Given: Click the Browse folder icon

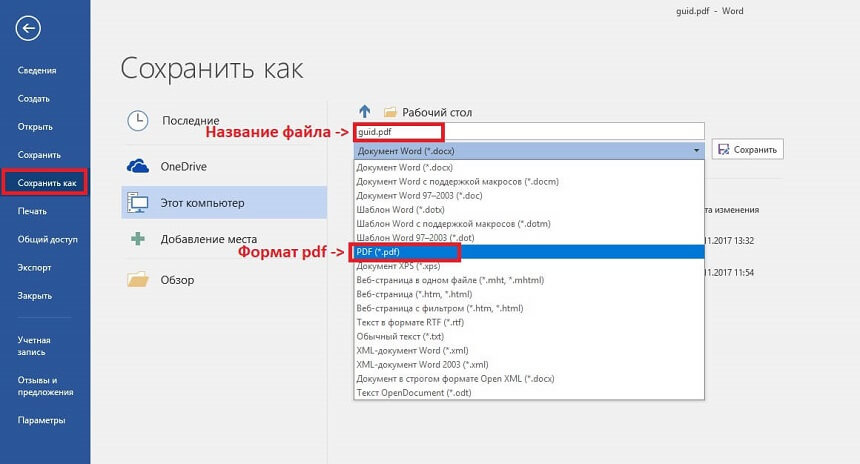Looking at the screenshot, I should pos(138,280).
